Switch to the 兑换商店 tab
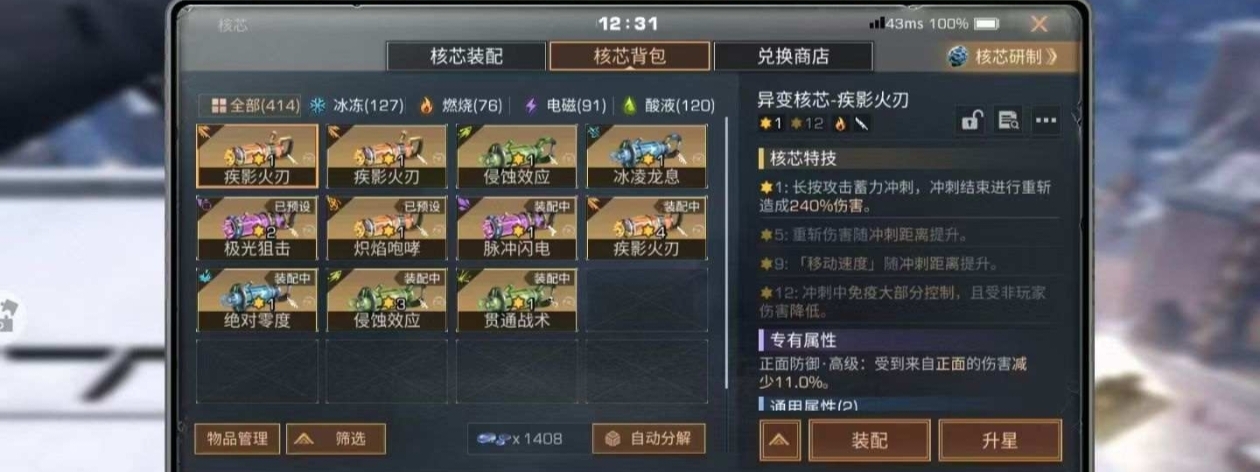The width and height of the screenshot is (1260, 472). 793,56
